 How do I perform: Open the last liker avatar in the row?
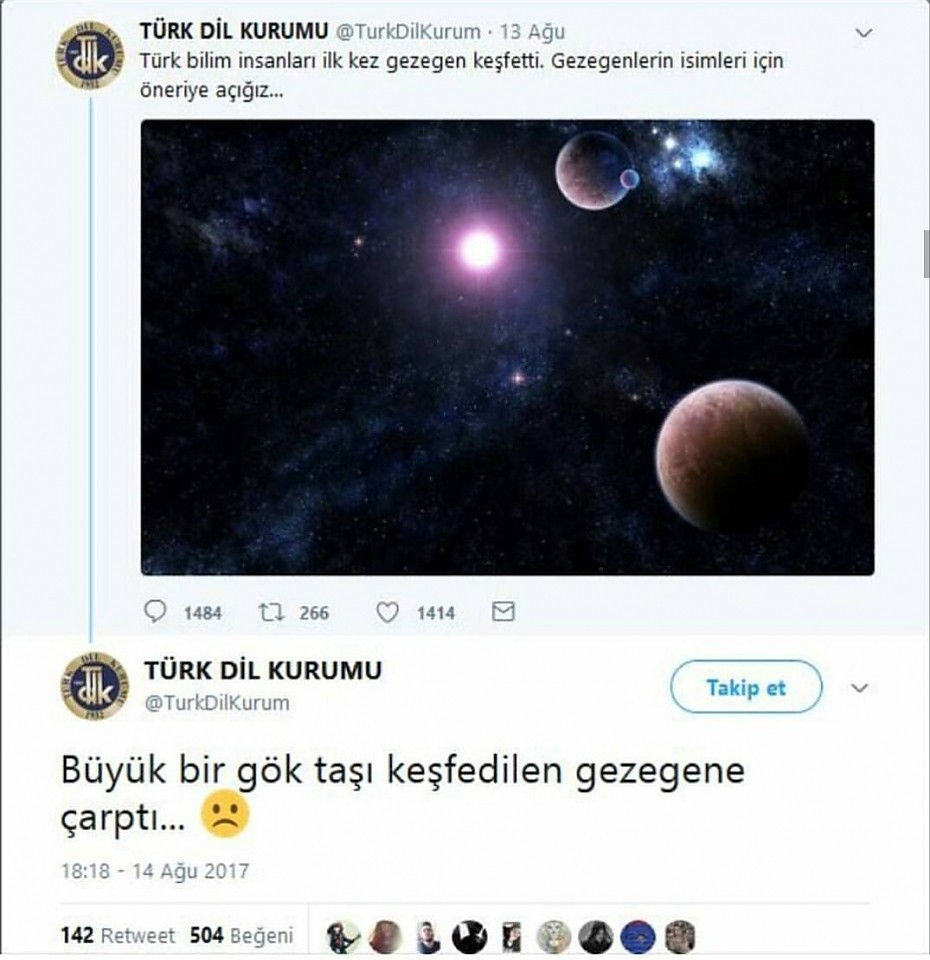(680, 937)
